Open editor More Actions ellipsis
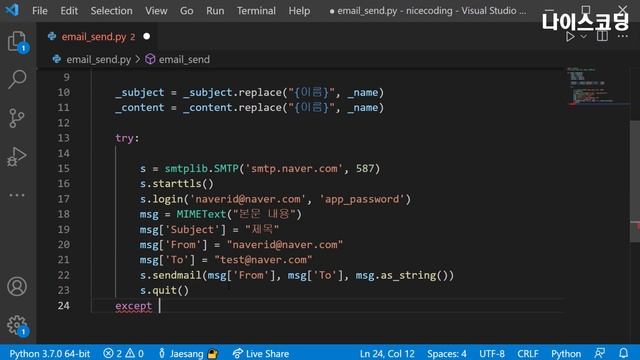Screen dimensions: 640x360 pyautogui.click(x=622, y=37)
